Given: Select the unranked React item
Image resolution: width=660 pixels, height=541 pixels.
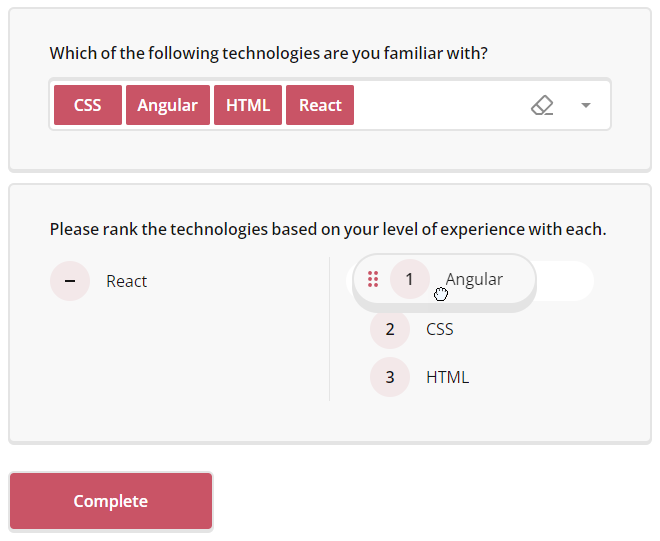Looking at the screenshot, I should click(127, 281).
